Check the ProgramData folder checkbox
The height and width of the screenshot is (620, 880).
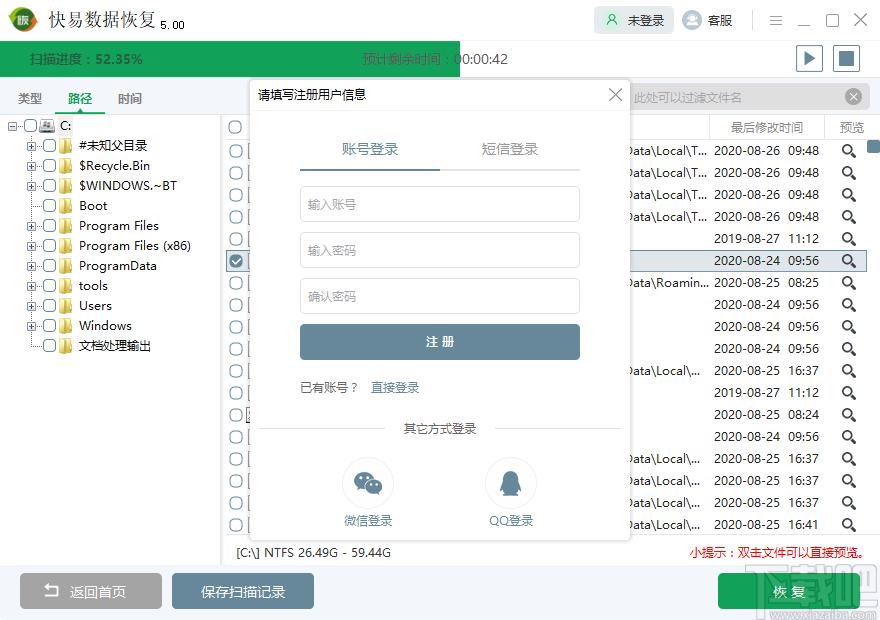(49, 266)
